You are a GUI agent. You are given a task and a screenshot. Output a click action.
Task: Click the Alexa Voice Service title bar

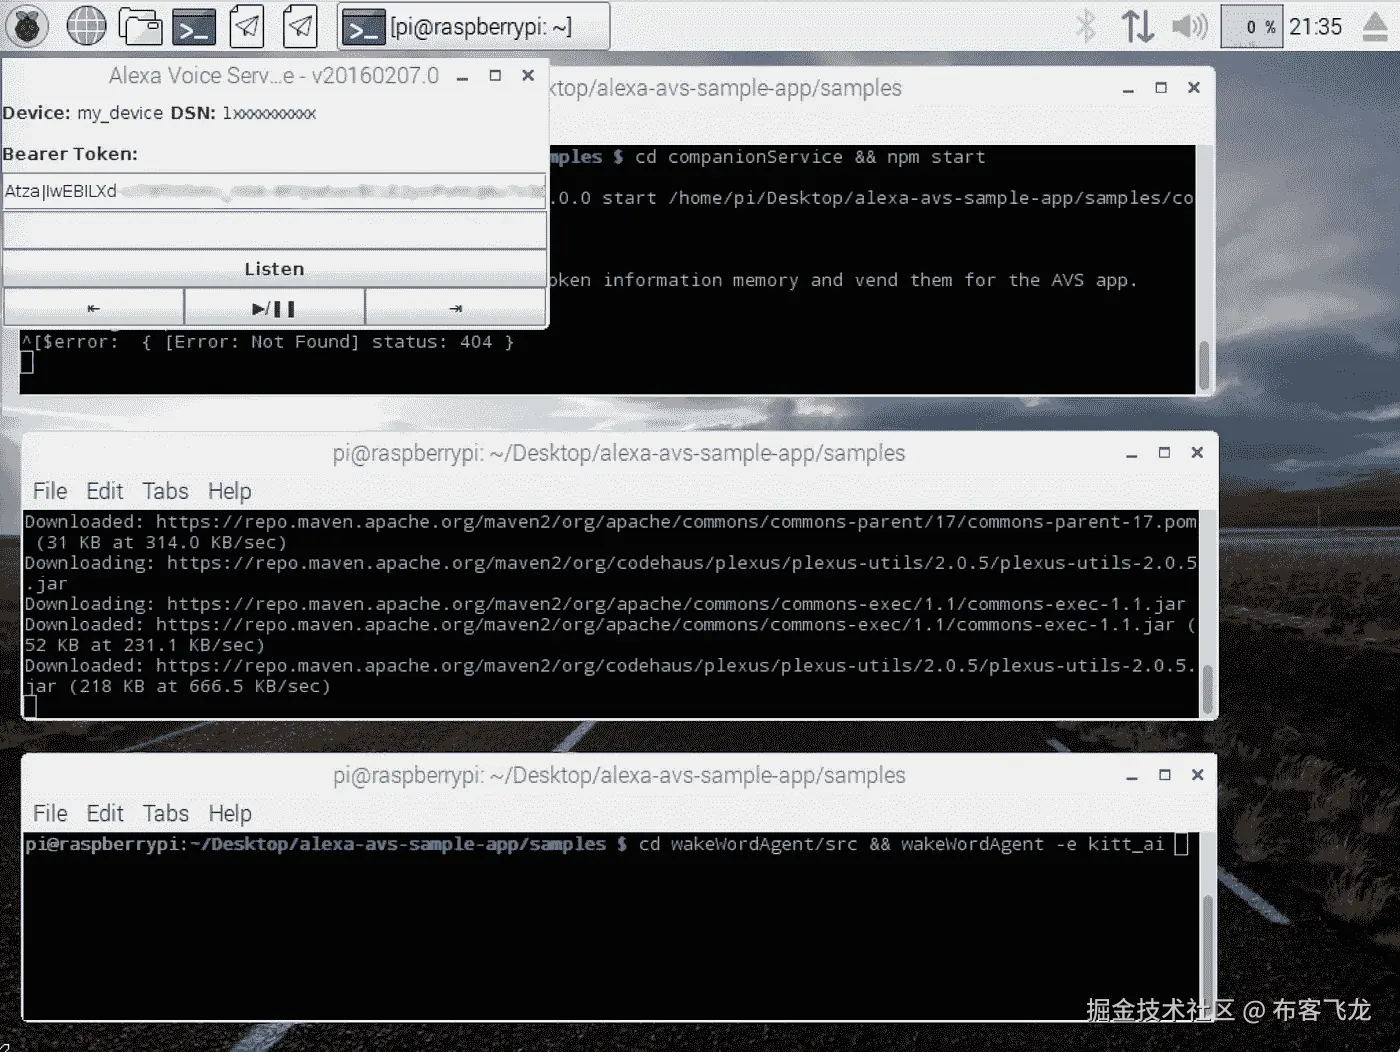pyautogui.click(x=274, y=76)
